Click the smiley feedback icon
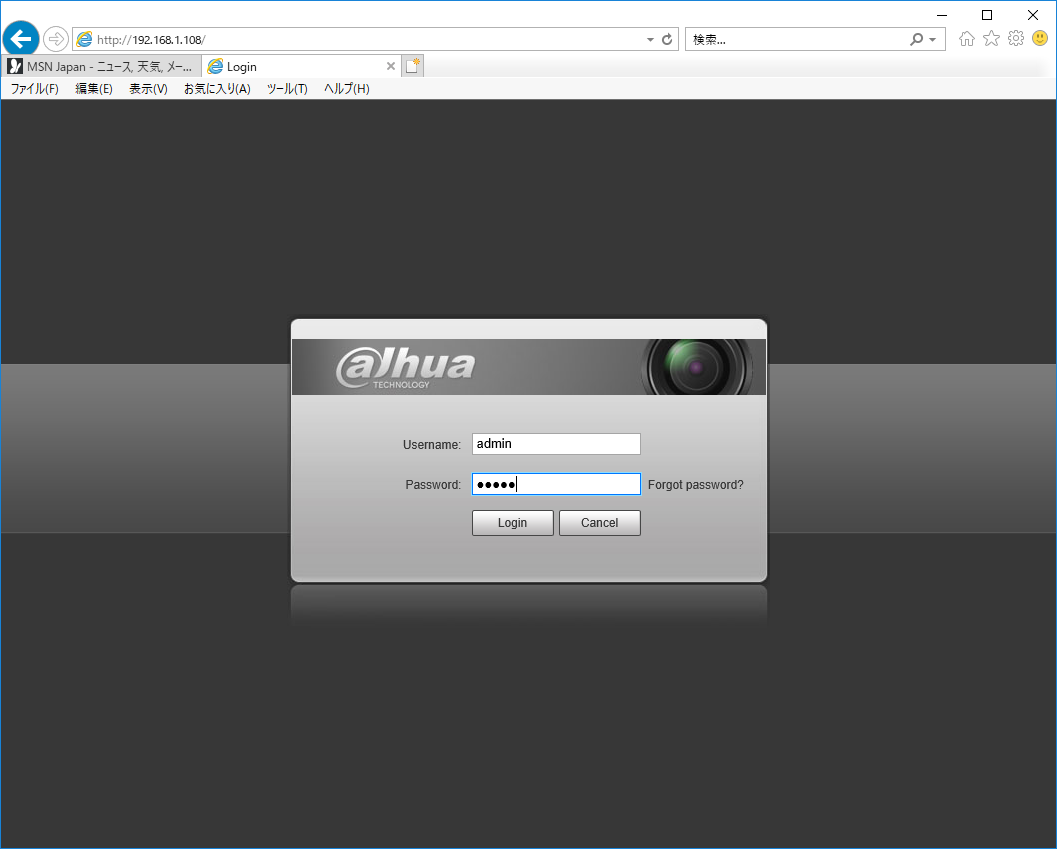 click(1040, 38)
